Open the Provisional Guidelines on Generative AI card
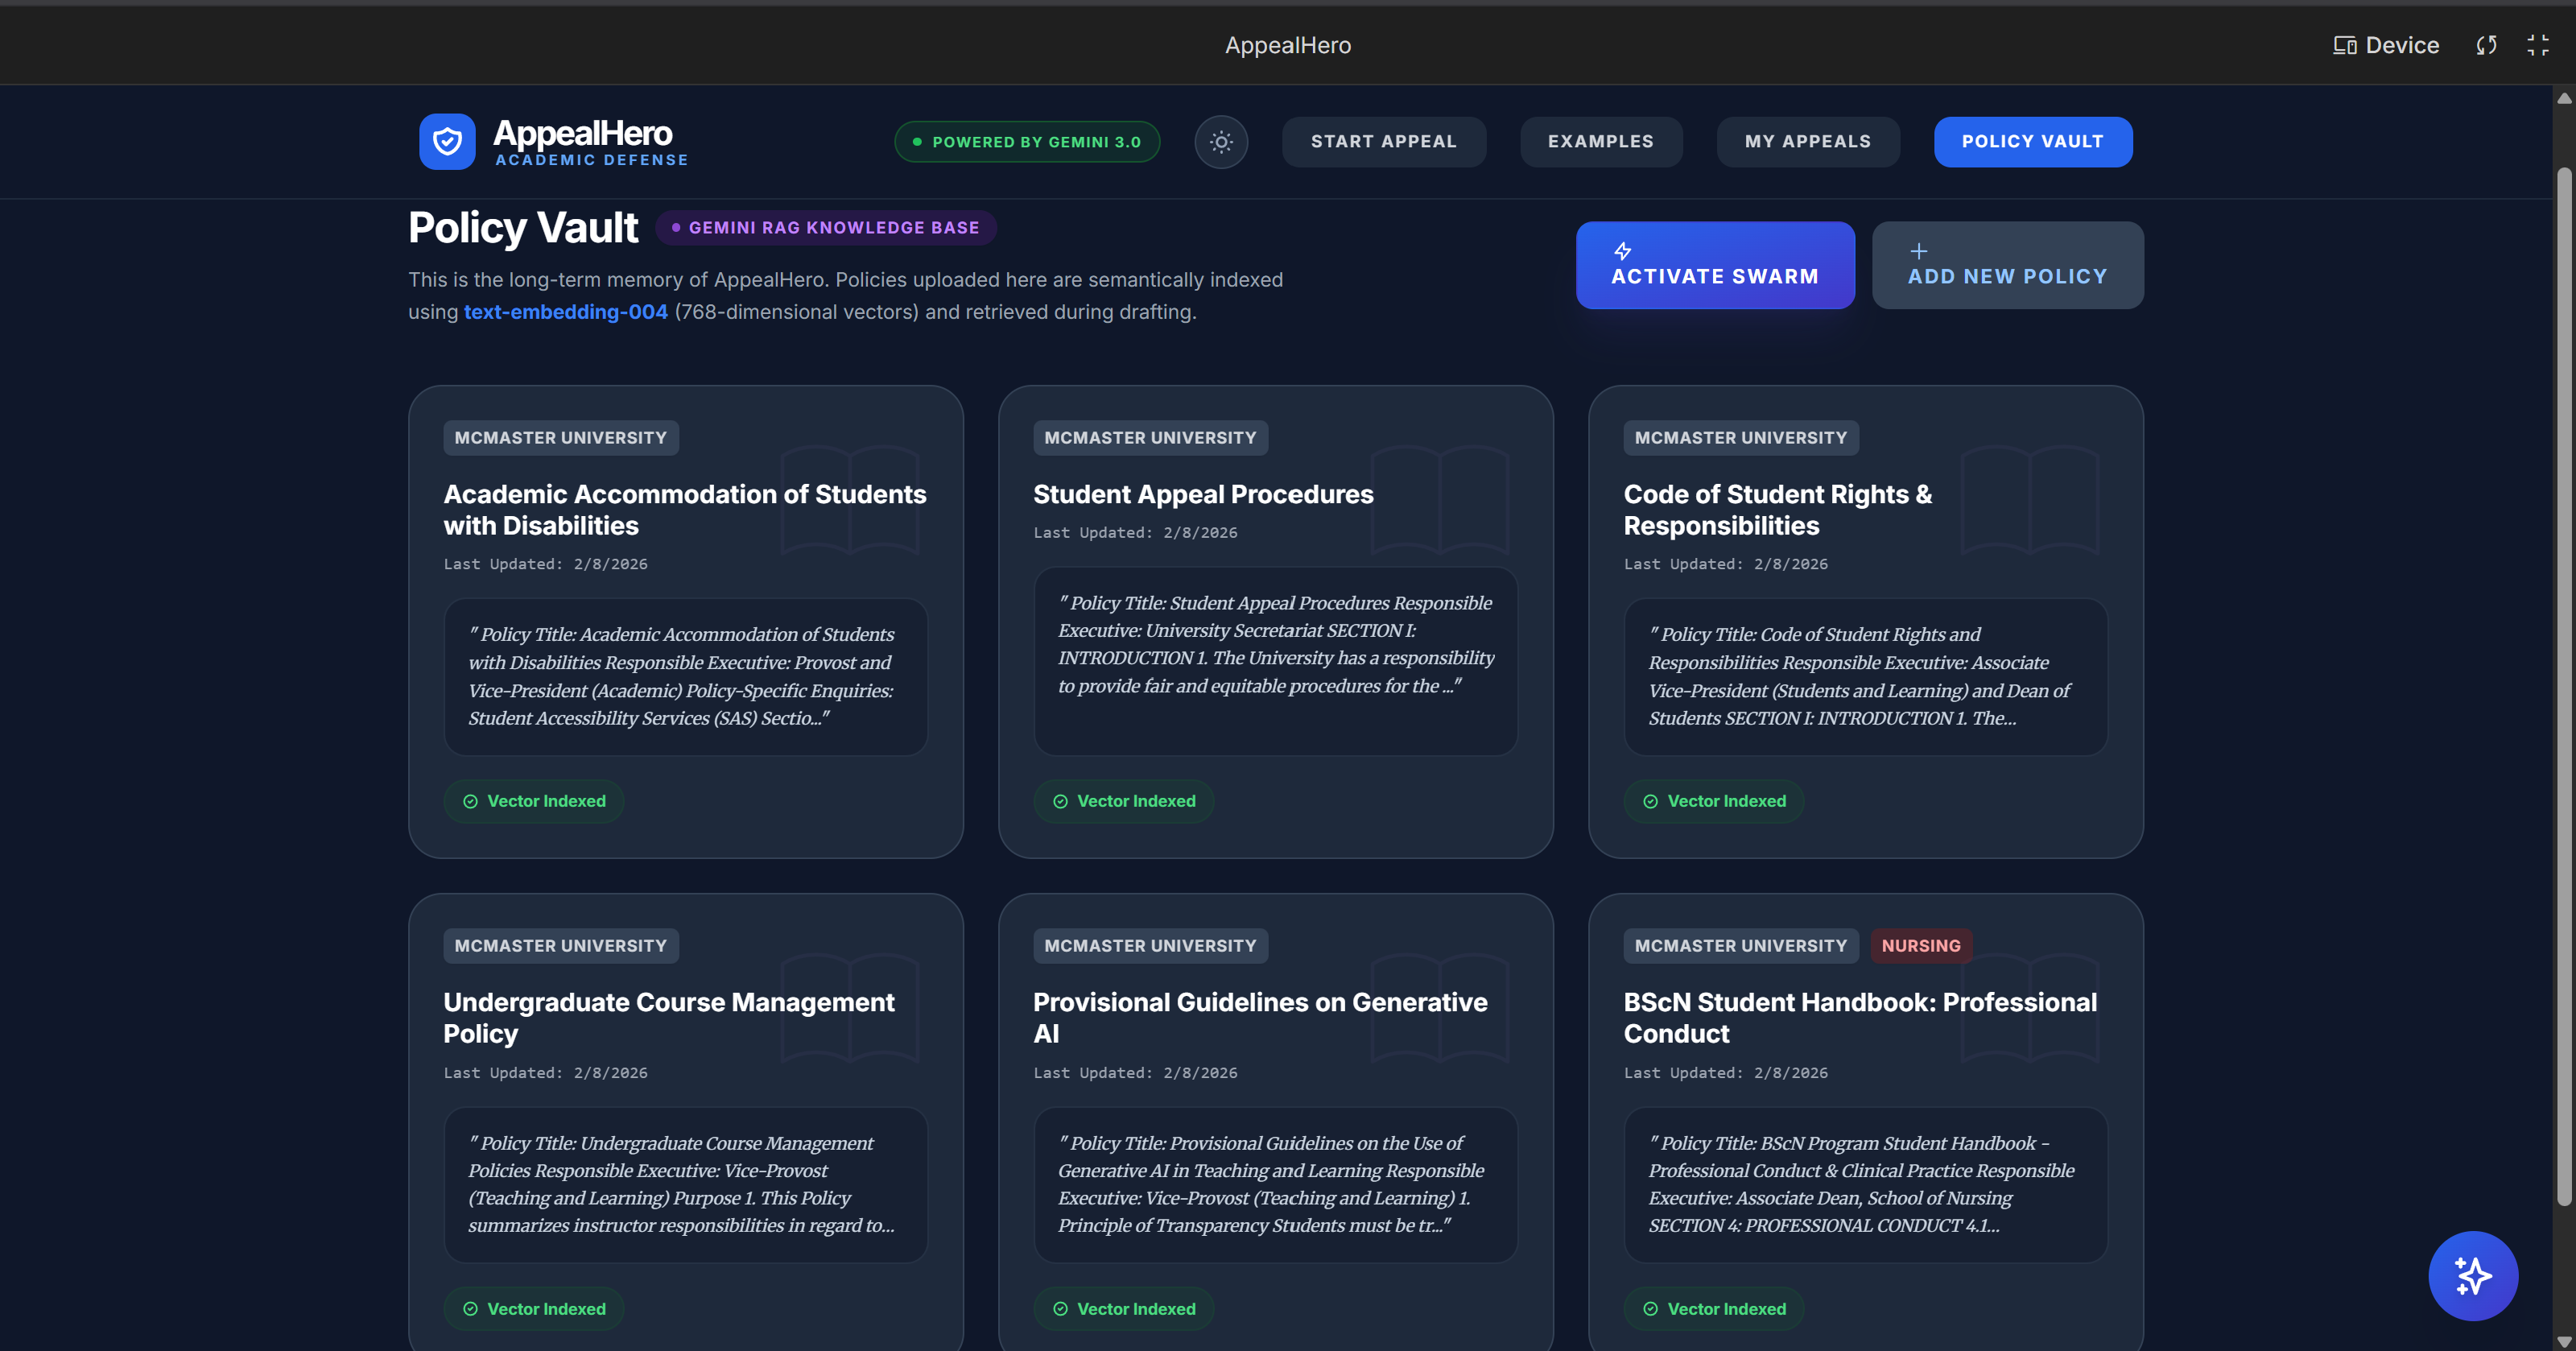This screenshot has height=1351, width=2576. [1259, 1017]
